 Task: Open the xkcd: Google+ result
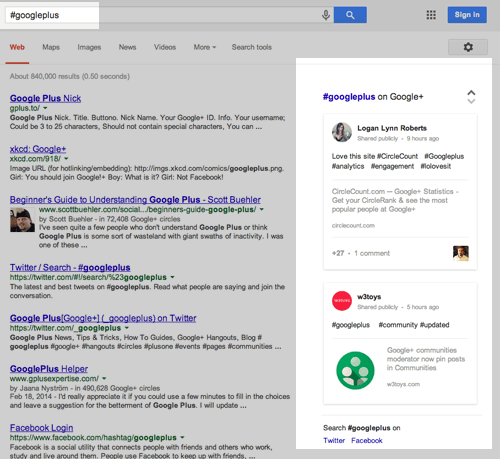pyautogui.click(x=38, y=149)
